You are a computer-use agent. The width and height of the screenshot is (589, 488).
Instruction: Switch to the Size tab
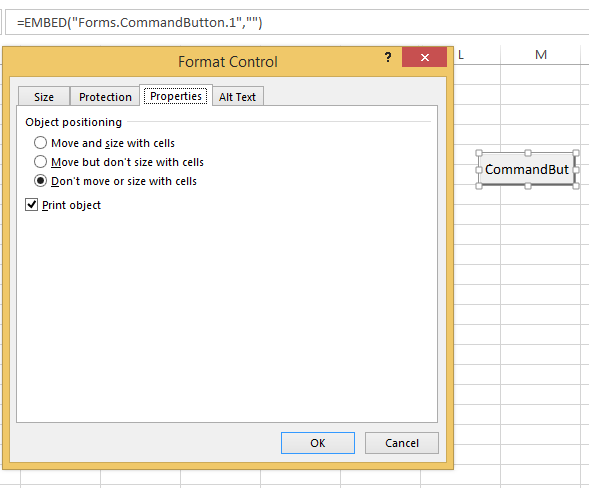44,97
